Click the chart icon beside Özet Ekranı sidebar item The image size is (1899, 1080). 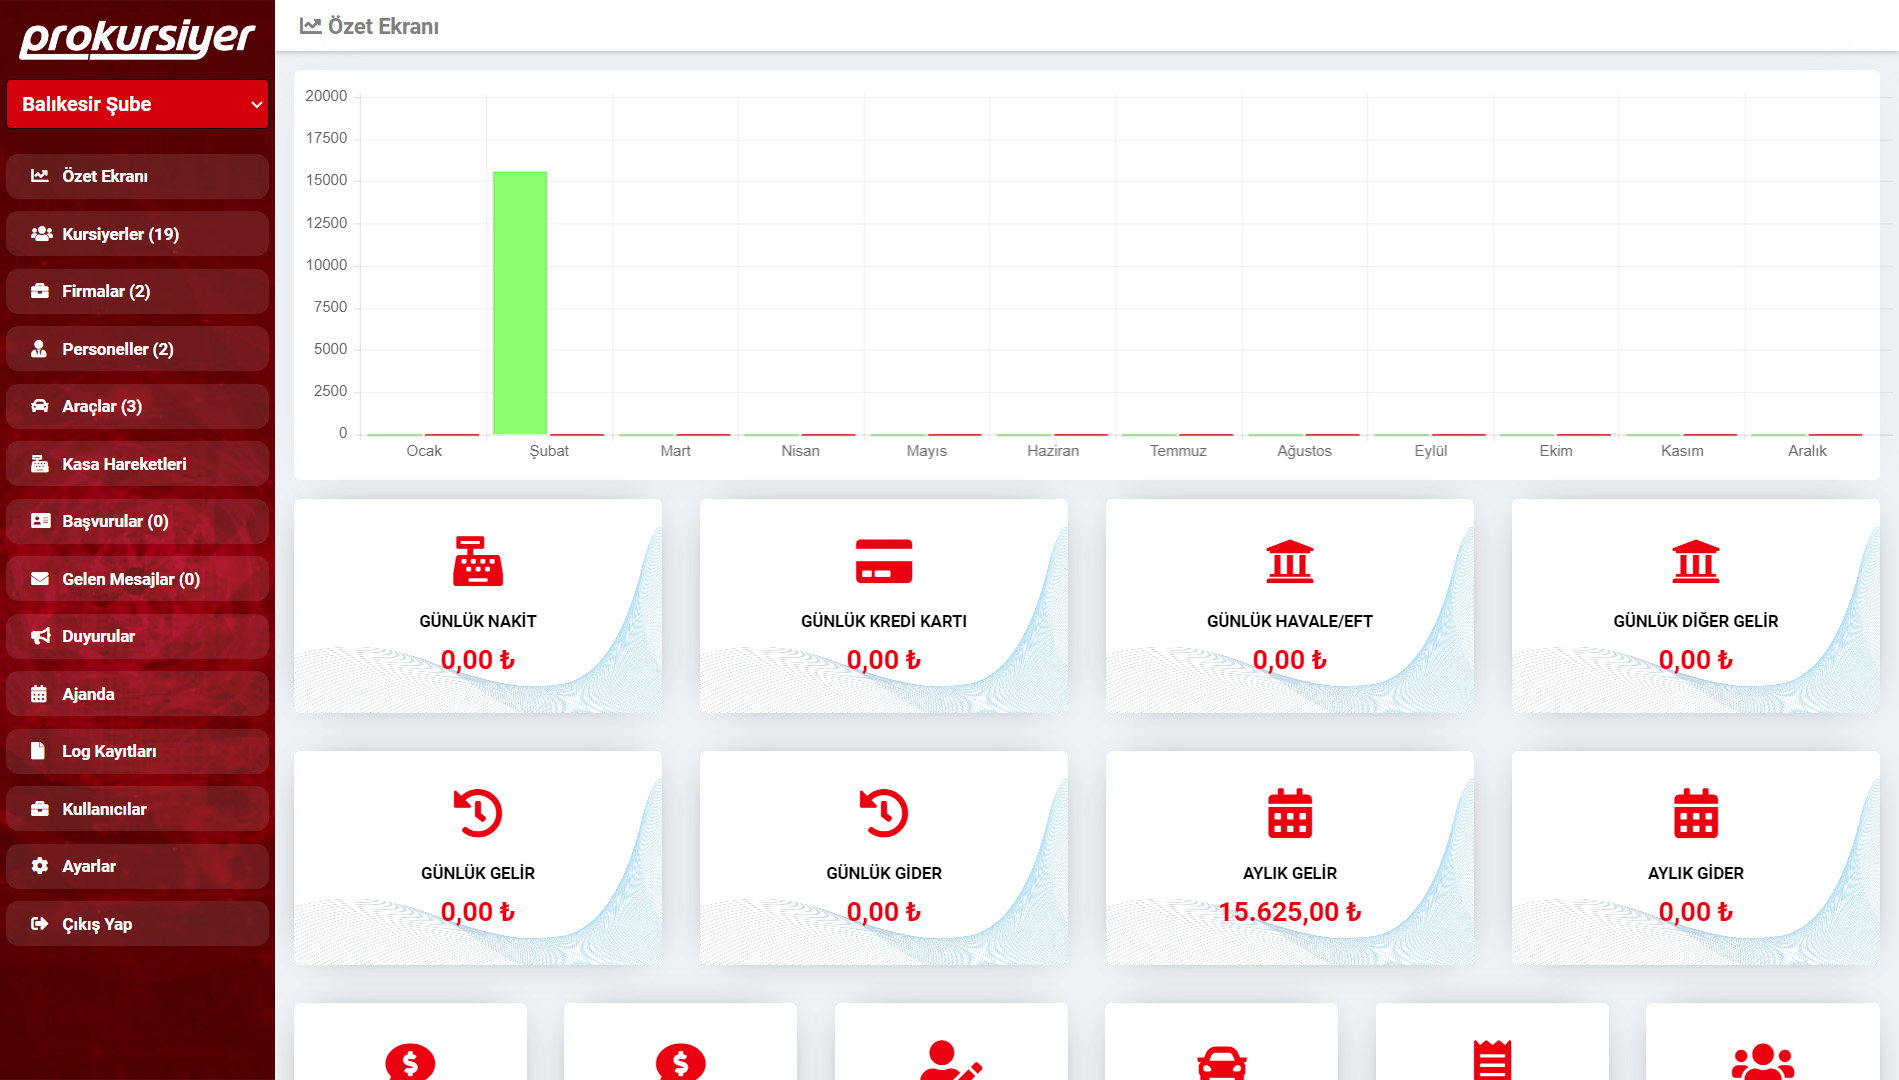point(40,176)
